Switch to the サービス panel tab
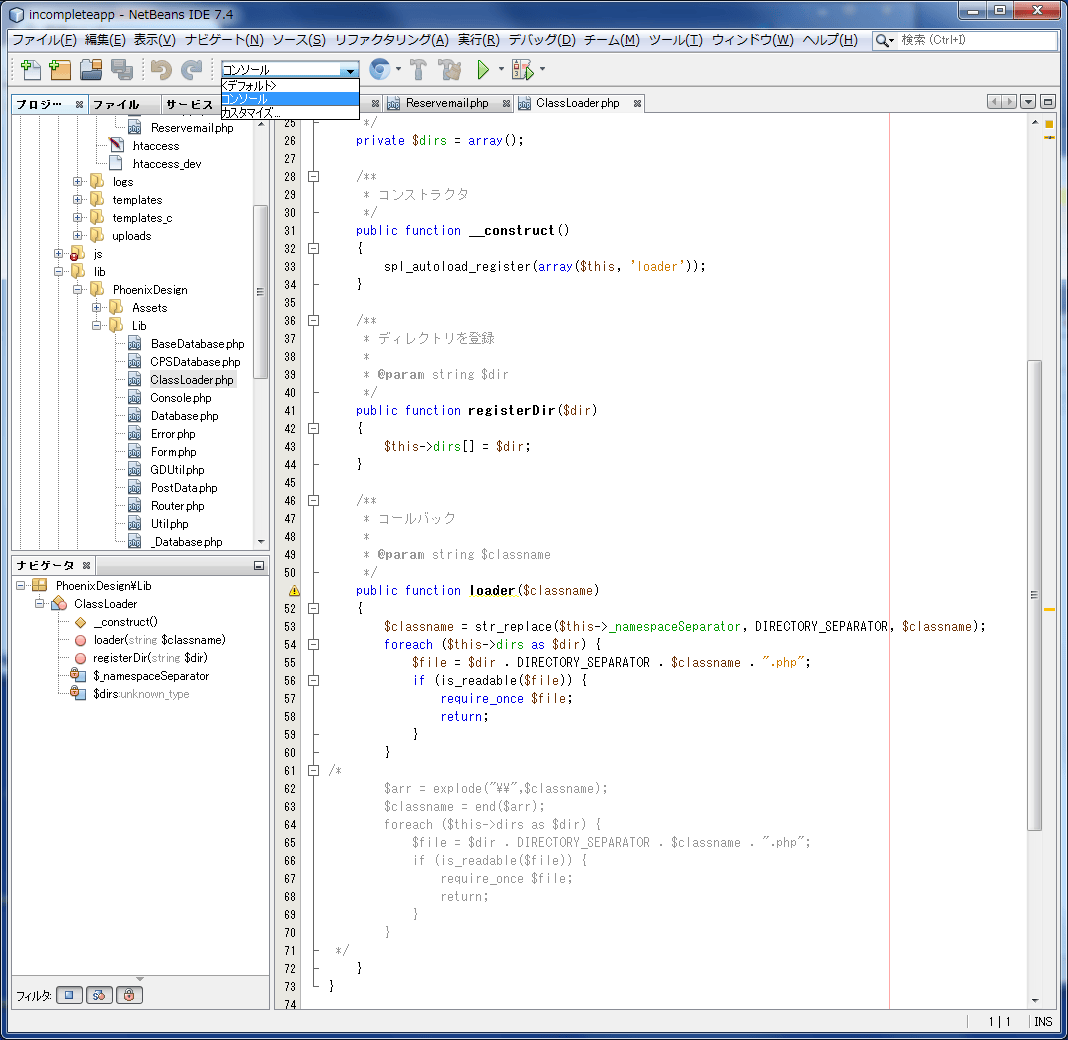The height and width of the screenshot is (1040, 1068). pos(189,104)
